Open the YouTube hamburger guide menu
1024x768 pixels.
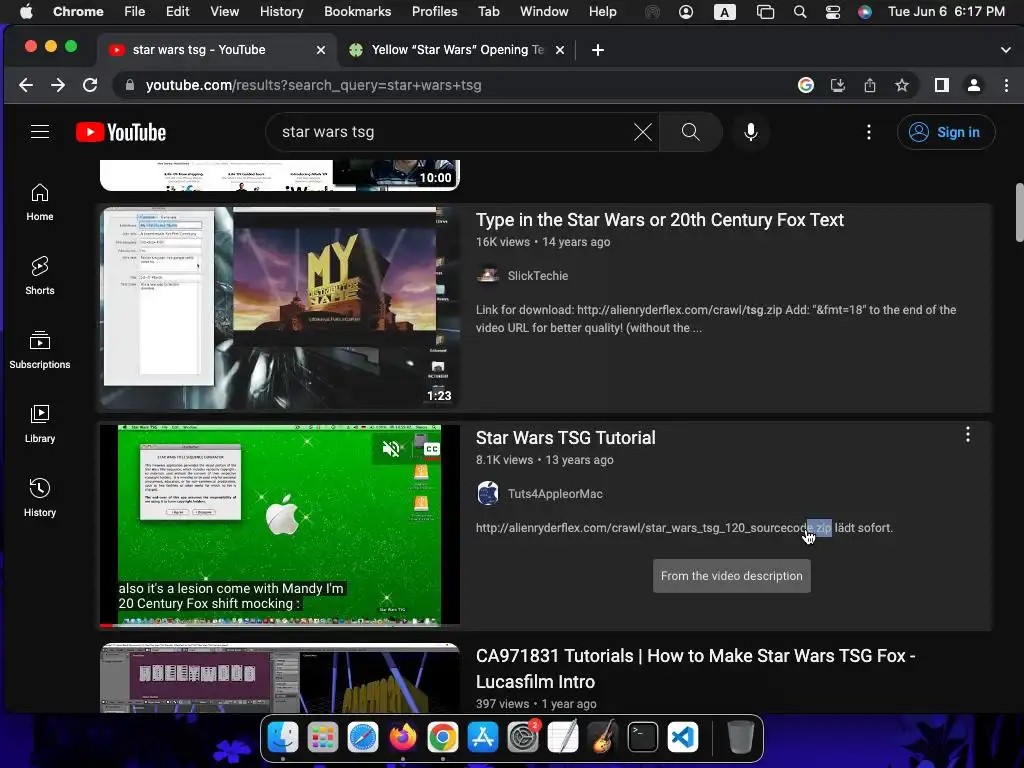tap(40, 132)
